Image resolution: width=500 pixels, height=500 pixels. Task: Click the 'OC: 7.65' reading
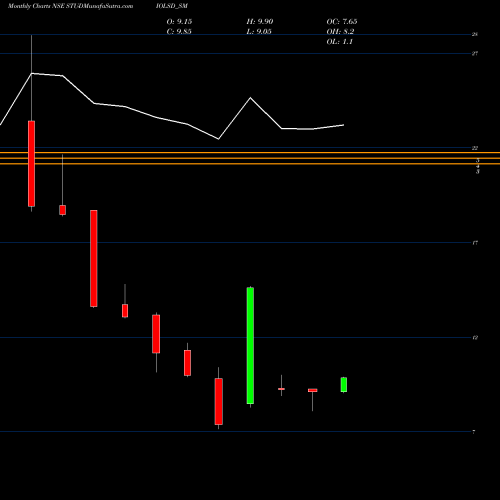coord(342,22)
